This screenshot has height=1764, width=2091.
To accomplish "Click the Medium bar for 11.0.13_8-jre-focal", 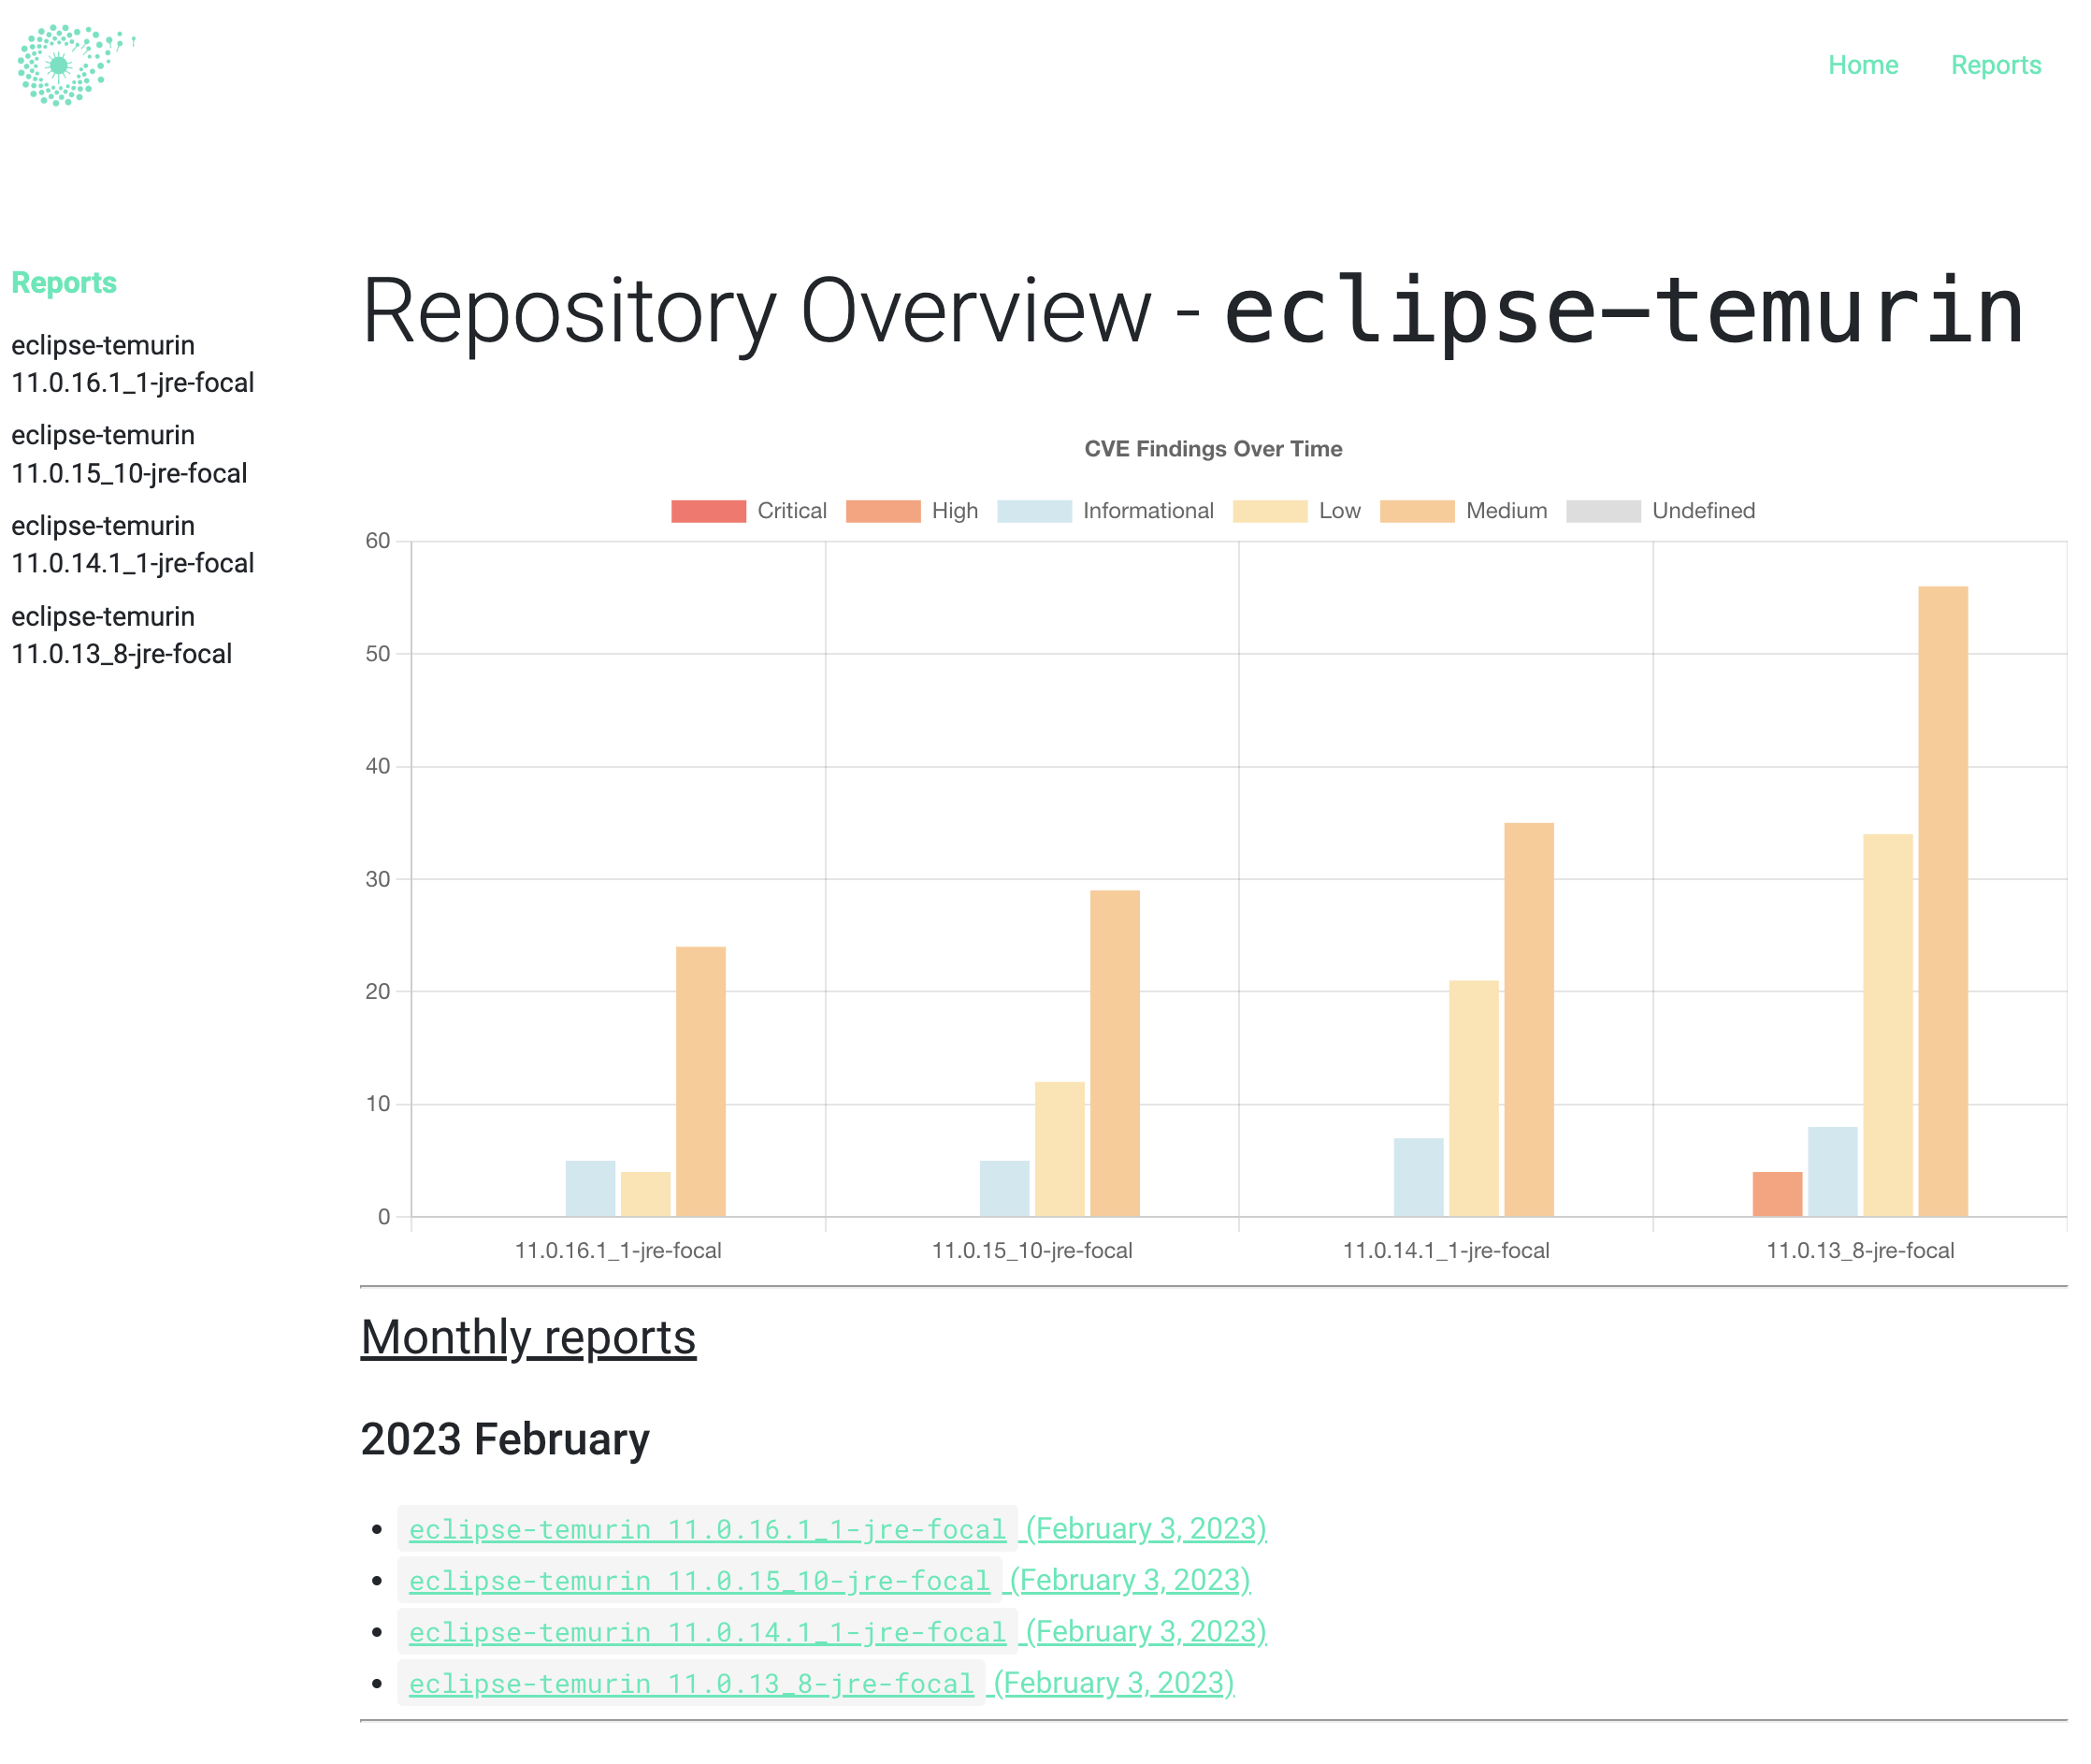I will pos(1942,900).
